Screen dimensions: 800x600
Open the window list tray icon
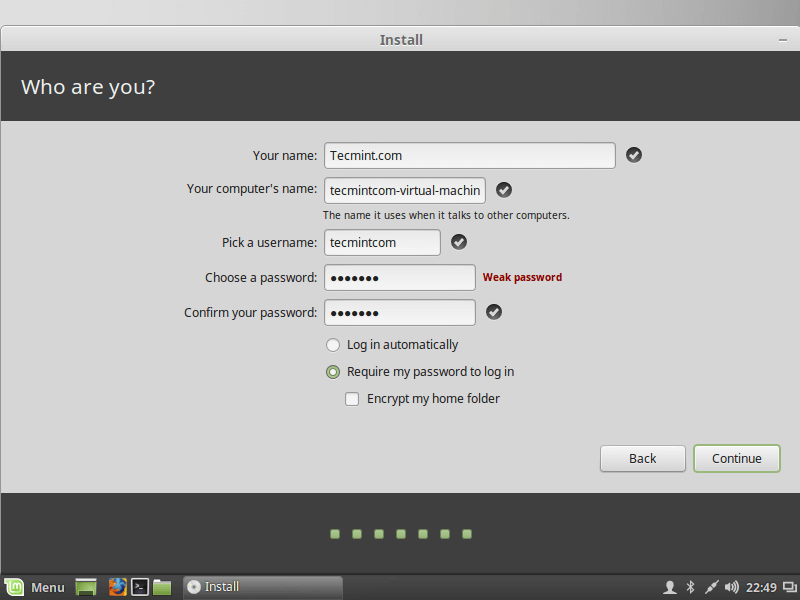click(789, 588)
